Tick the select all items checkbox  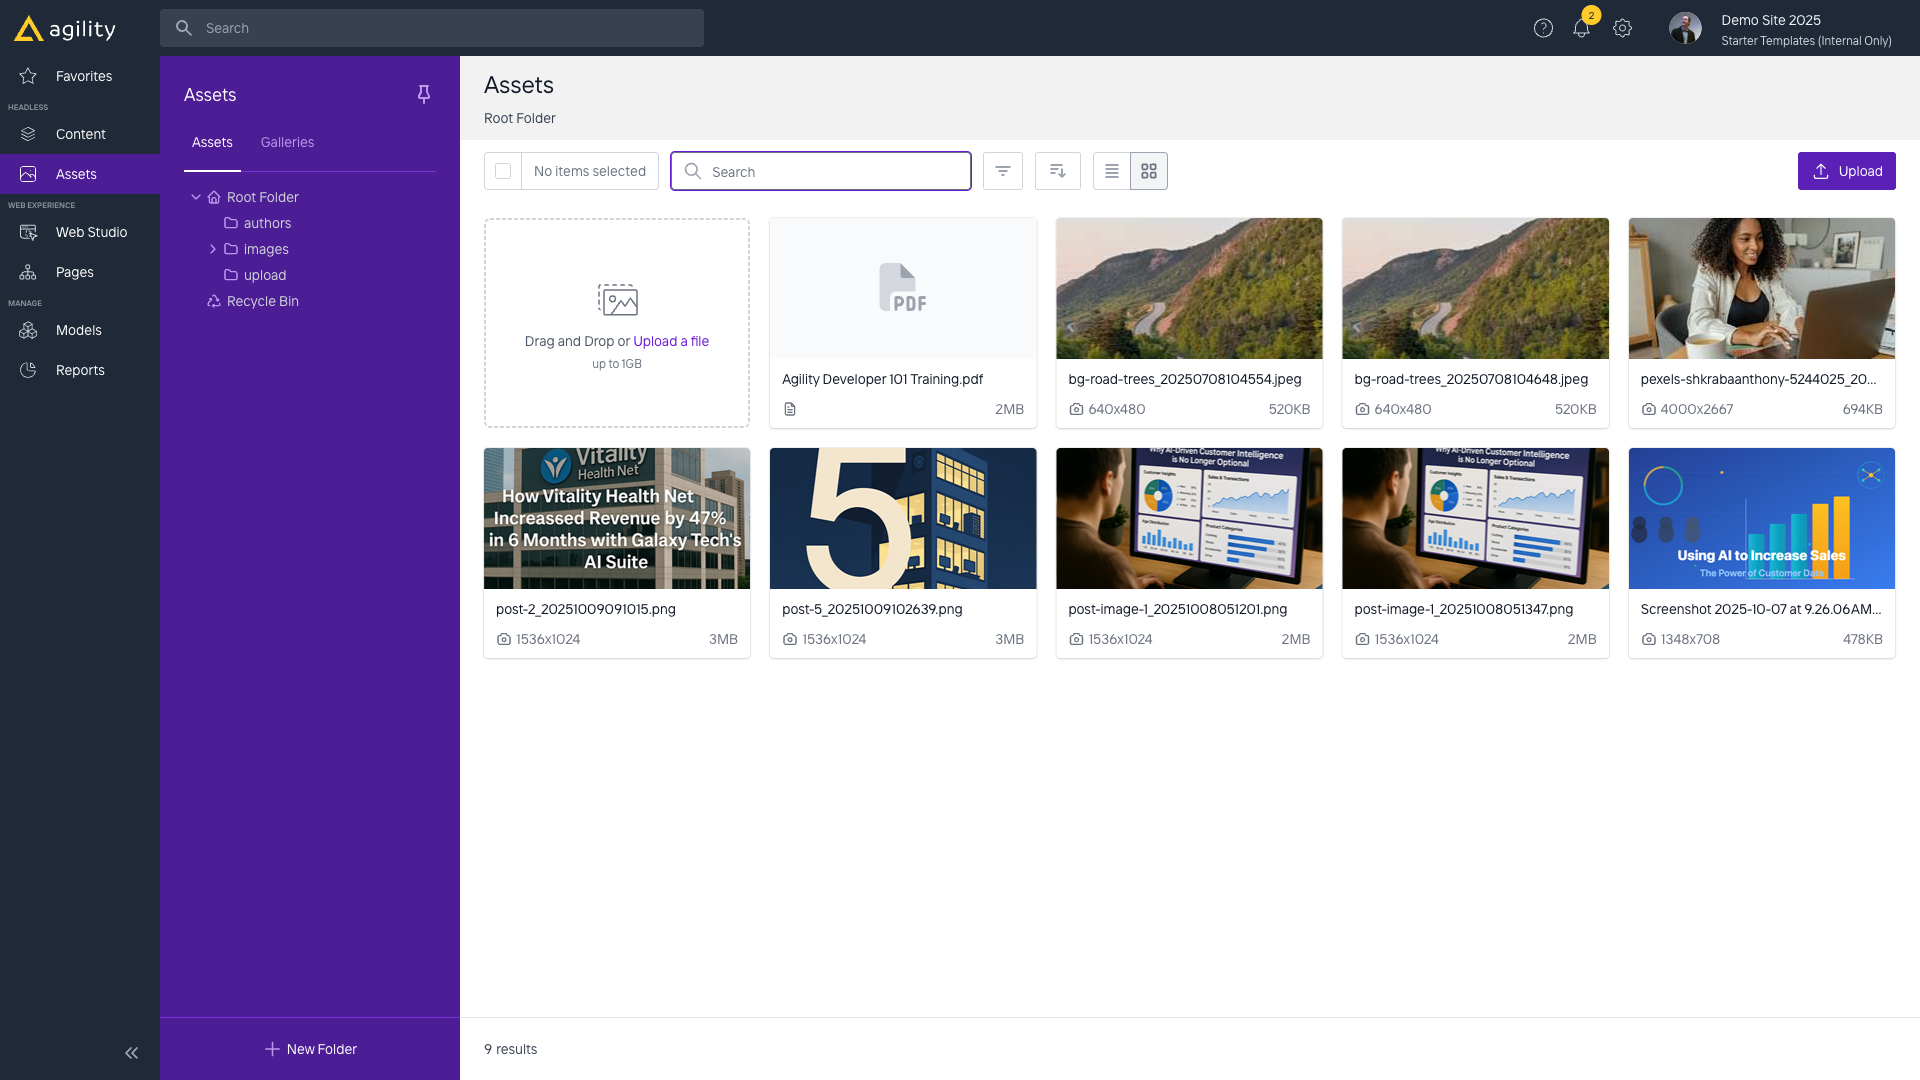point(503,171)
